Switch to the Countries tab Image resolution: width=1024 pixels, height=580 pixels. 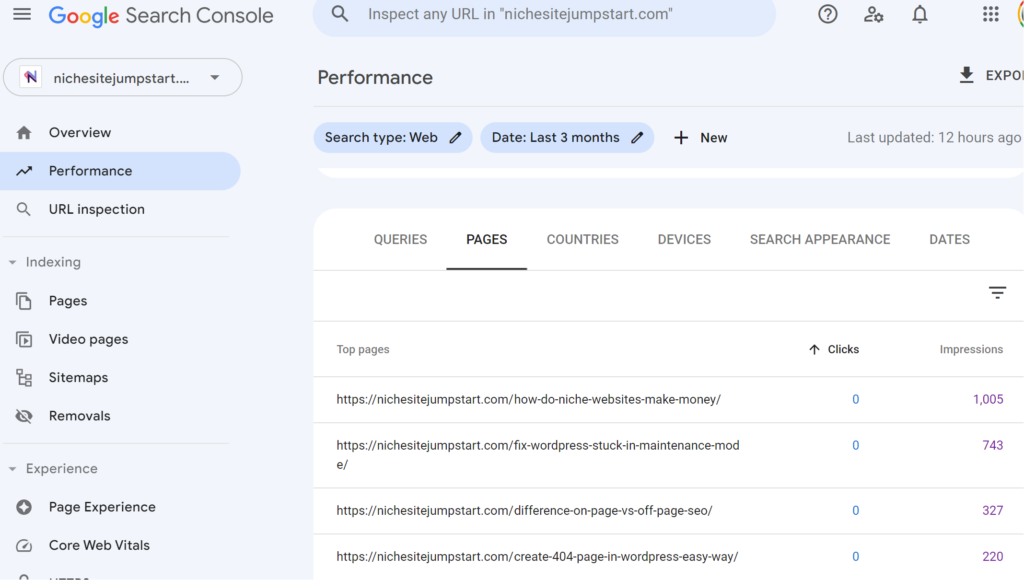coord(583,240)
